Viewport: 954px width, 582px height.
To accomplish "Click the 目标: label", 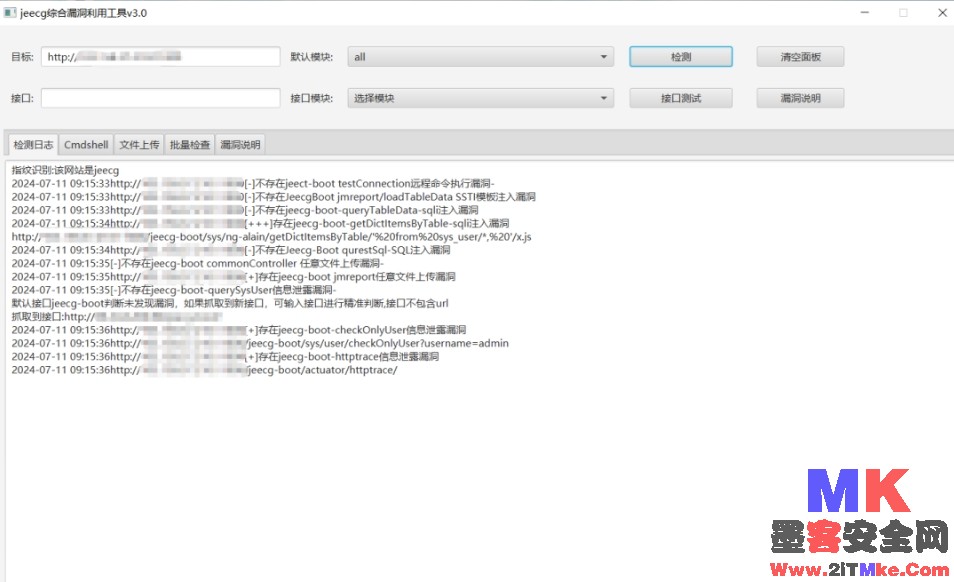I will 23,57.
